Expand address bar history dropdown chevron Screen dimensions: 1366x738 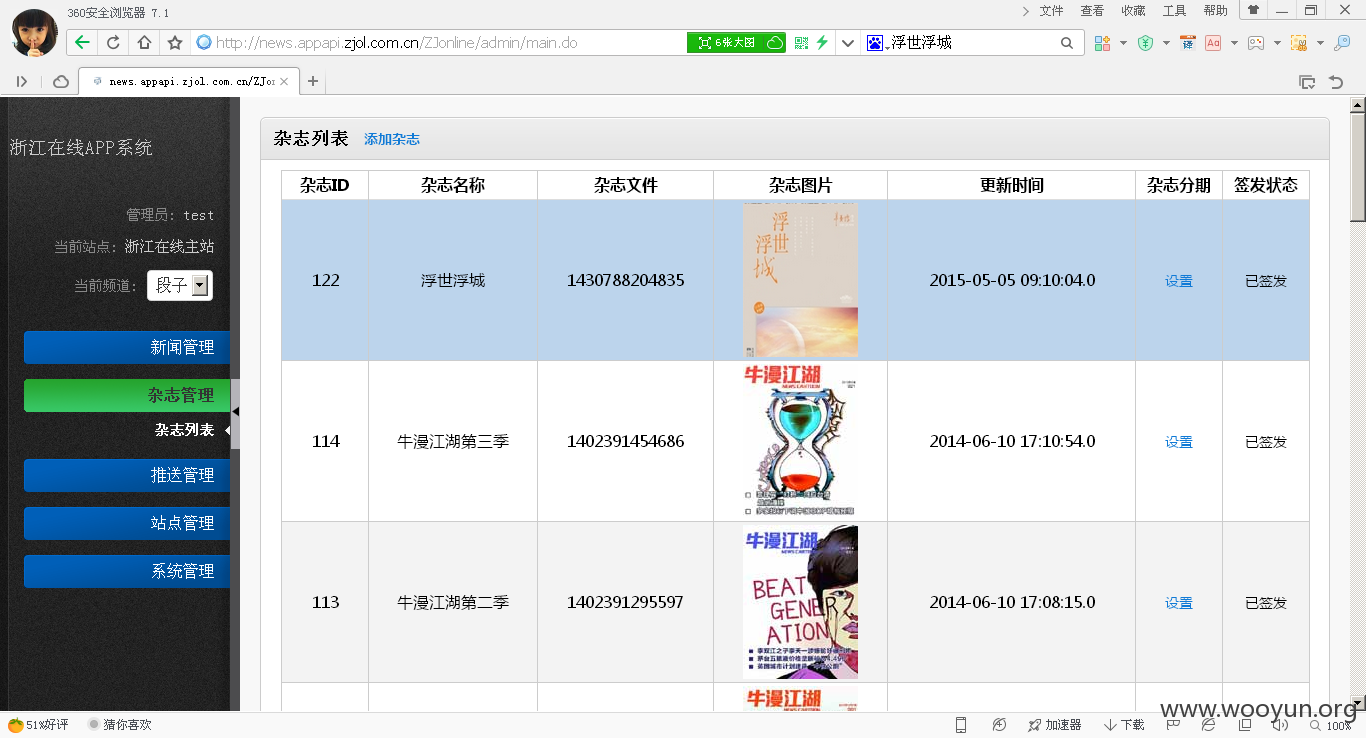click(x=848, y=43)
